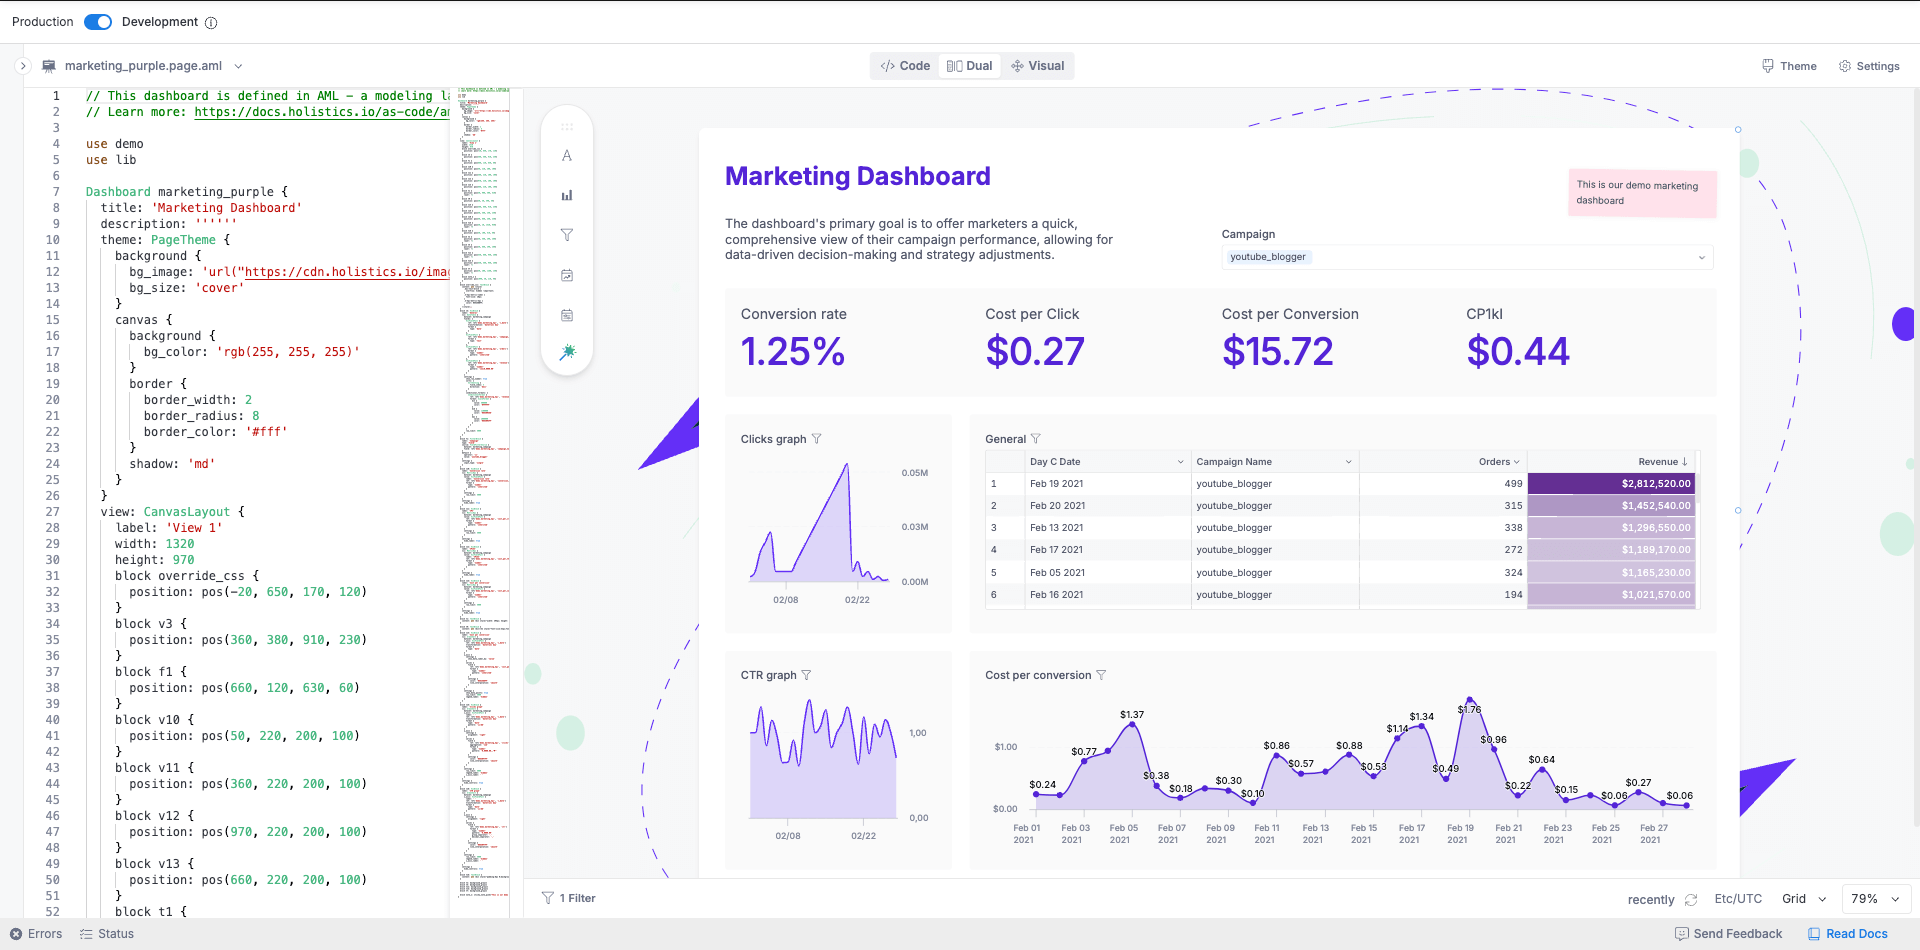Image resolution: width=1920 pixels, height=950 pixels.
Task: Click the Revenue column header to sort
Action: click(1658, 462)
